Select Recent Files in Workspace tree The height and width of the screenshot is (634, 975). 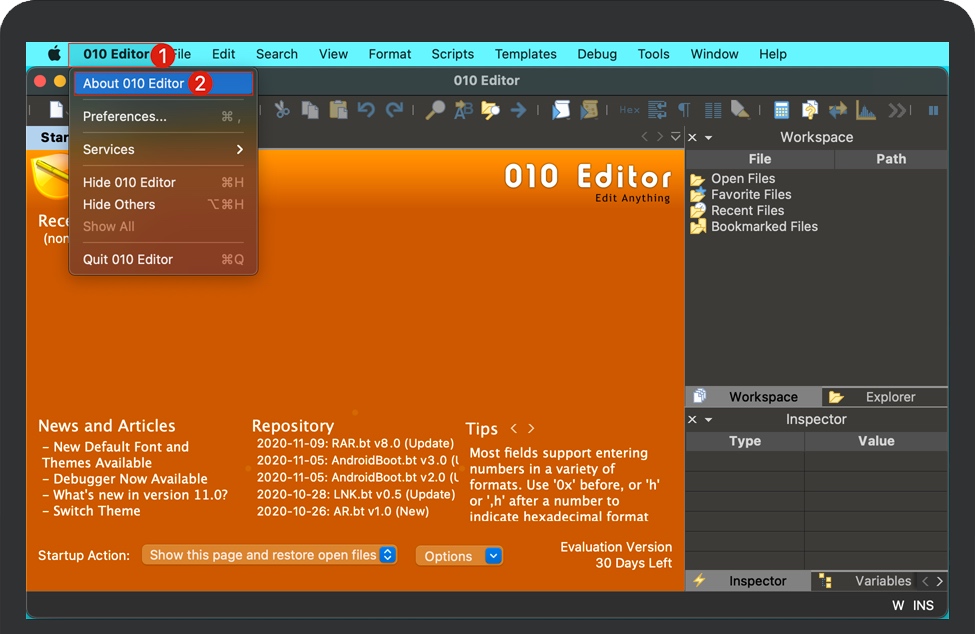pyautogui.click(x=747, y=211)
